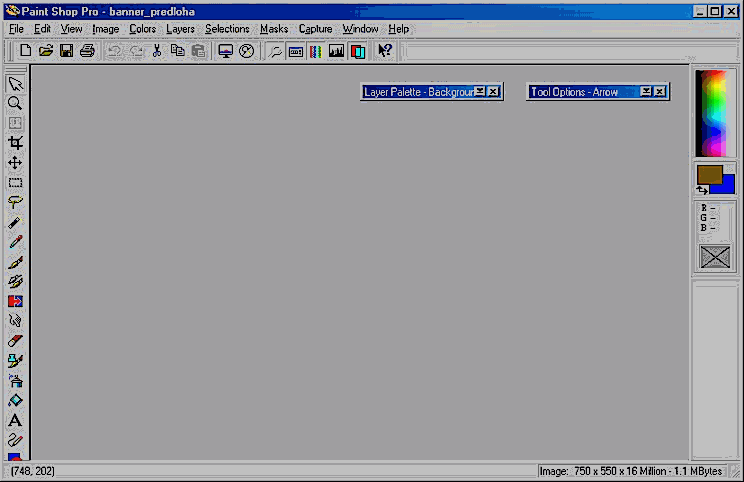Screen dimensions: 744x482
Task: Activate the Text tool
Action: (15, 420)
